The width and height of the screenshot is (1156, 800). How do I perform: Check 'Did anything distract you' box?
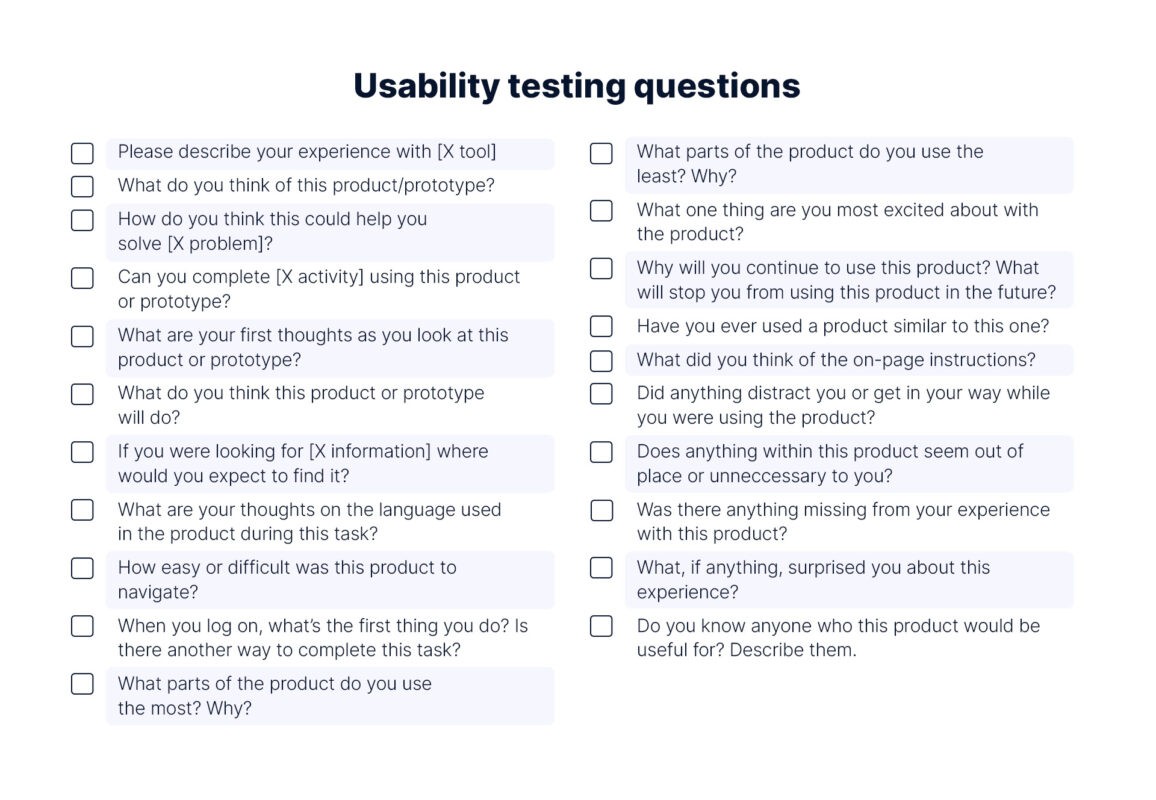click(x=601, y=394)
